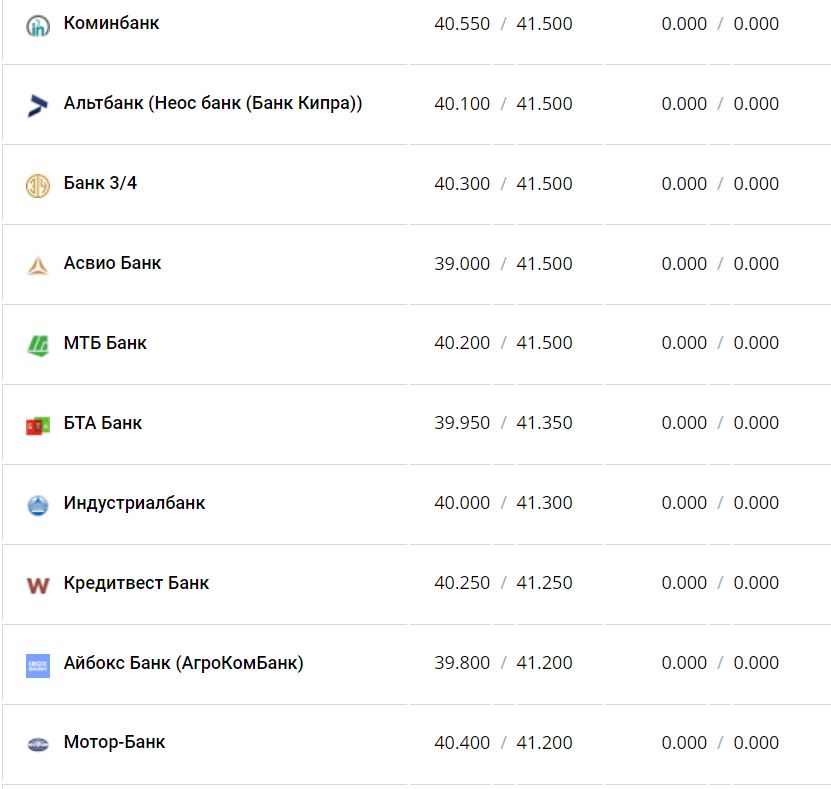Click the Мотор-Банк oval logo

(38, 744)
